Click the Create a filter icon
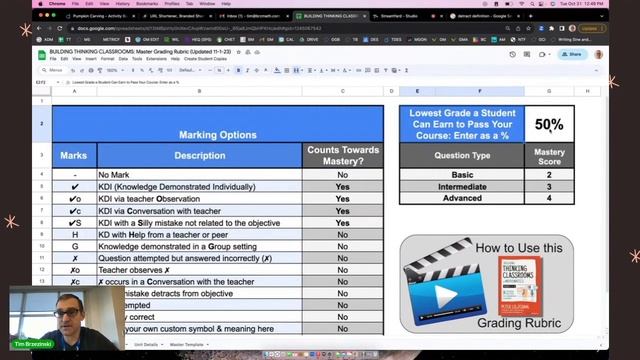Viewport: 640px width, 360px height. (385, 70)
